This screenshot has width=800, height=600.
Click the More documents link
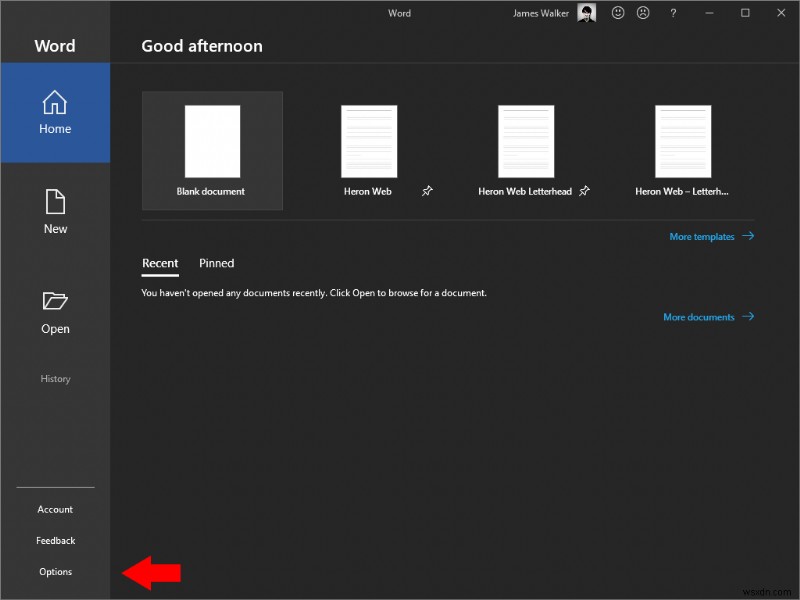[x=701, y=316]
